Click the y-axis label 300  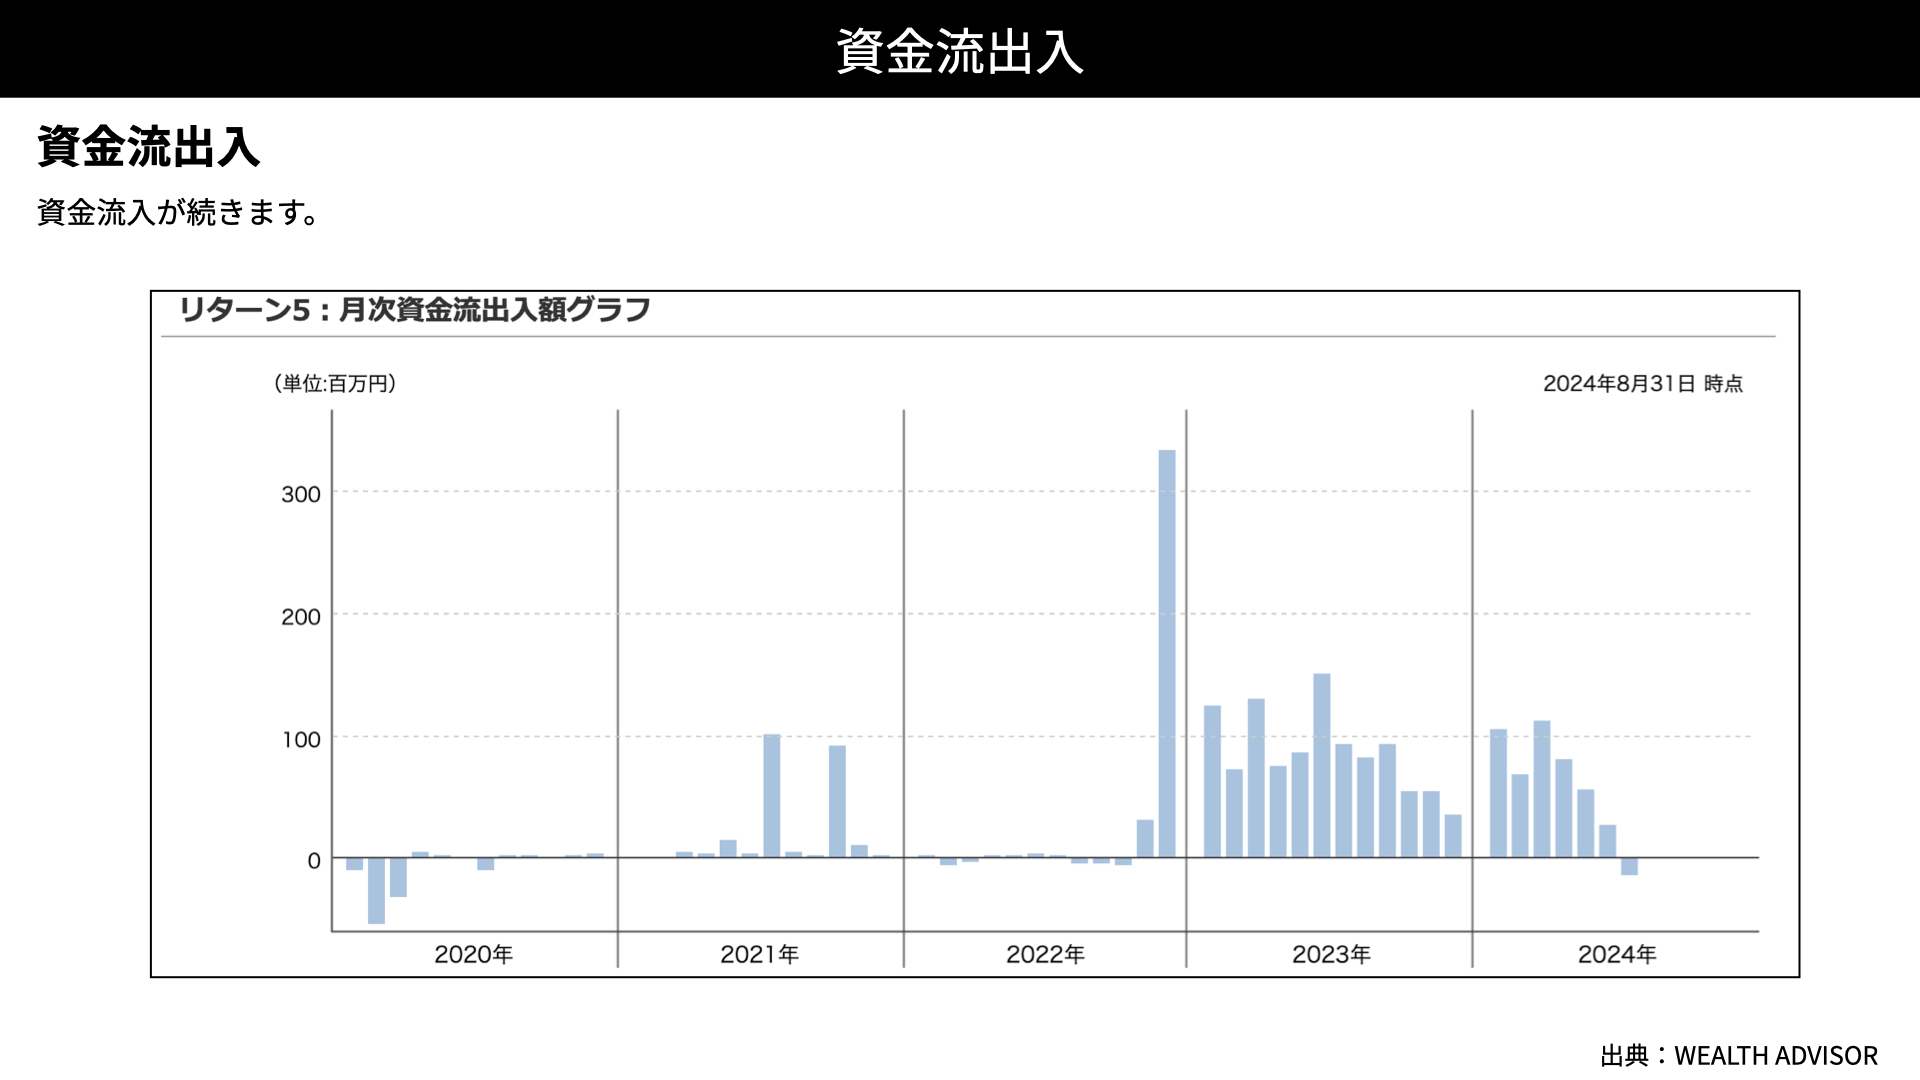click(301, 494)
